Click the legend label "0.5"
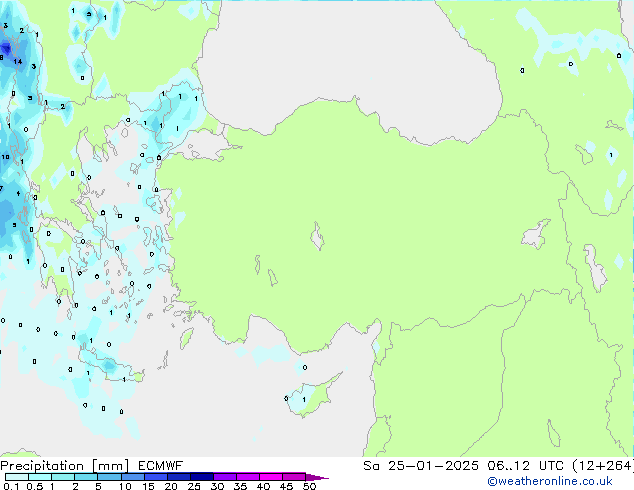634x490 pixels. pos(35,486)
